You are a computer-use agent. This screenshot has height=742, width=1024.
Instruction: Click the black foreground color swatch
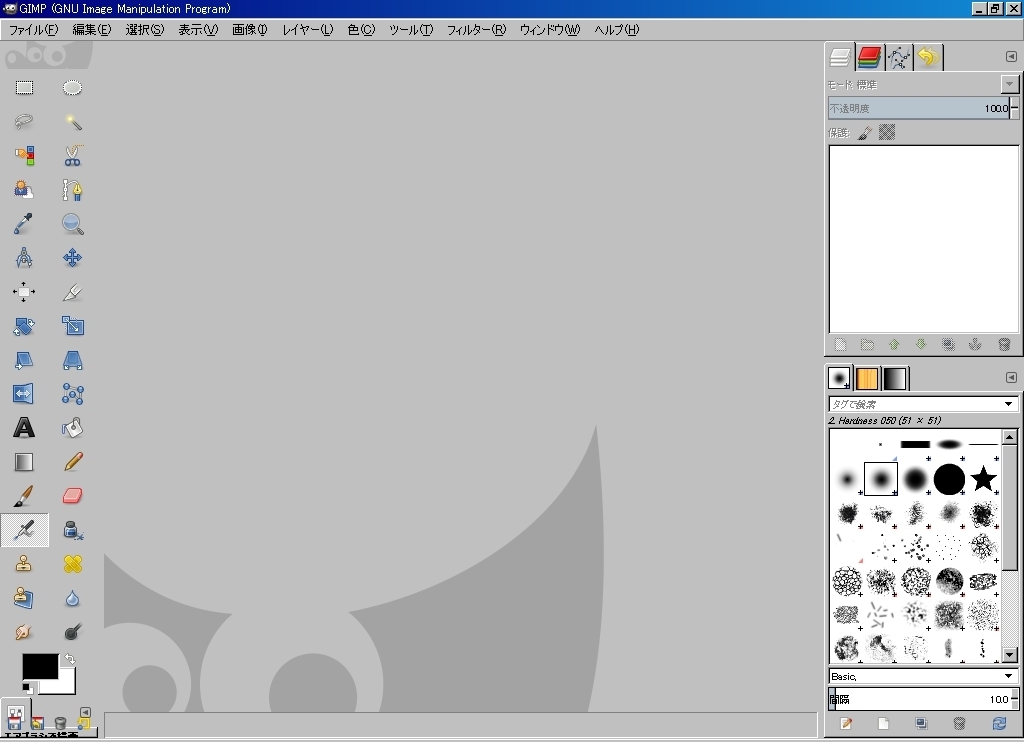39,667
